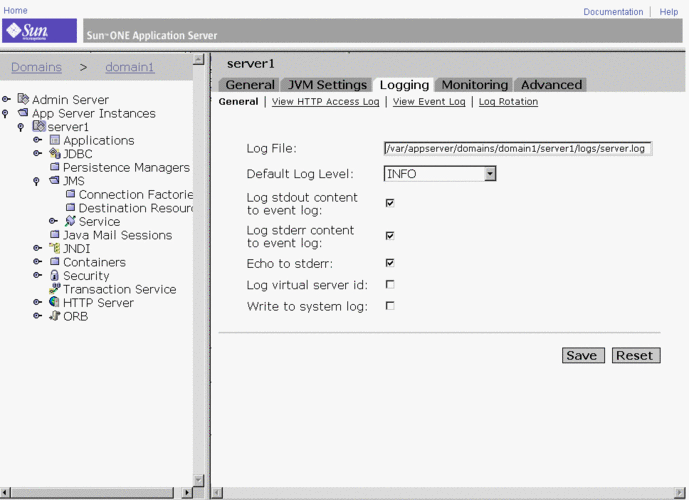Image resolution: width=689 pixels, height=500 pixels.
Task: Open the Default Log Level dropdown
Action: [490, 174]
